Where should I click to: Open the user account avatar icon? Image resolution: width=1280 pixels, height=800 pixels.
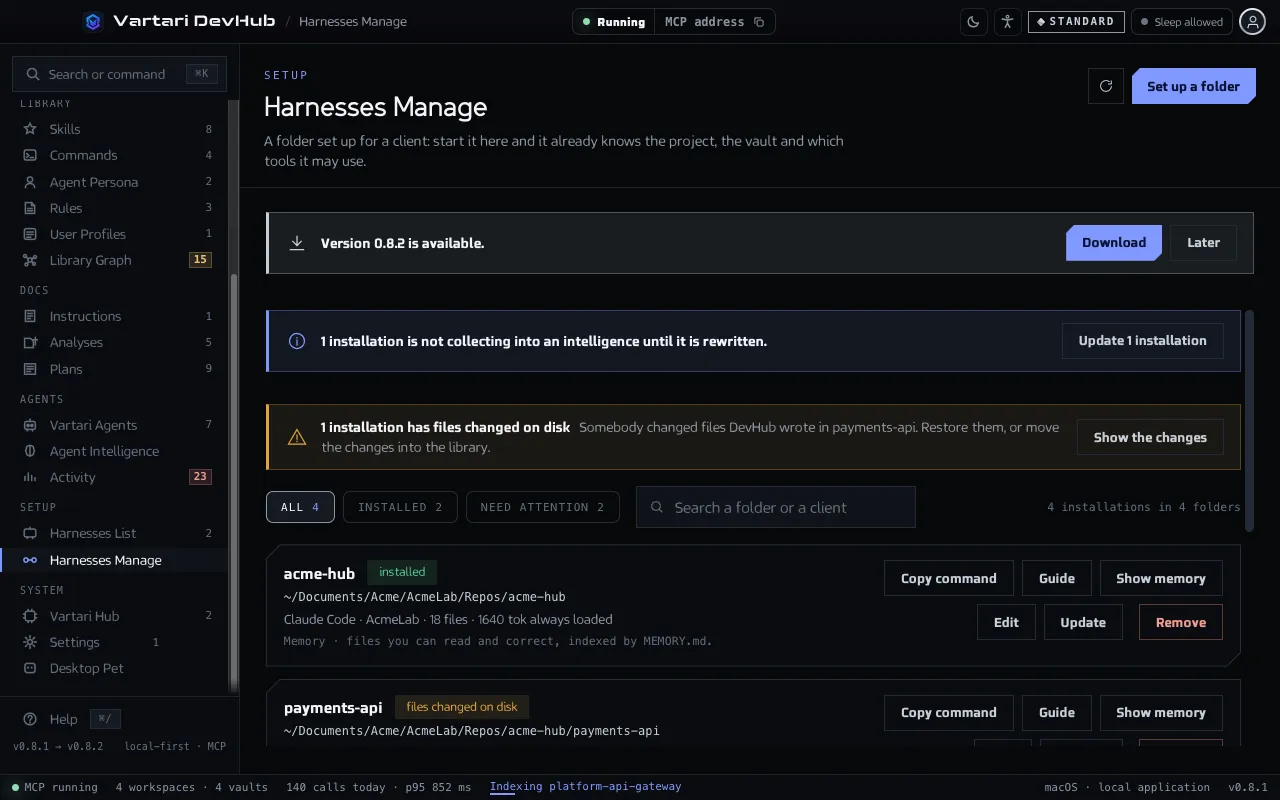[1252, 21]
